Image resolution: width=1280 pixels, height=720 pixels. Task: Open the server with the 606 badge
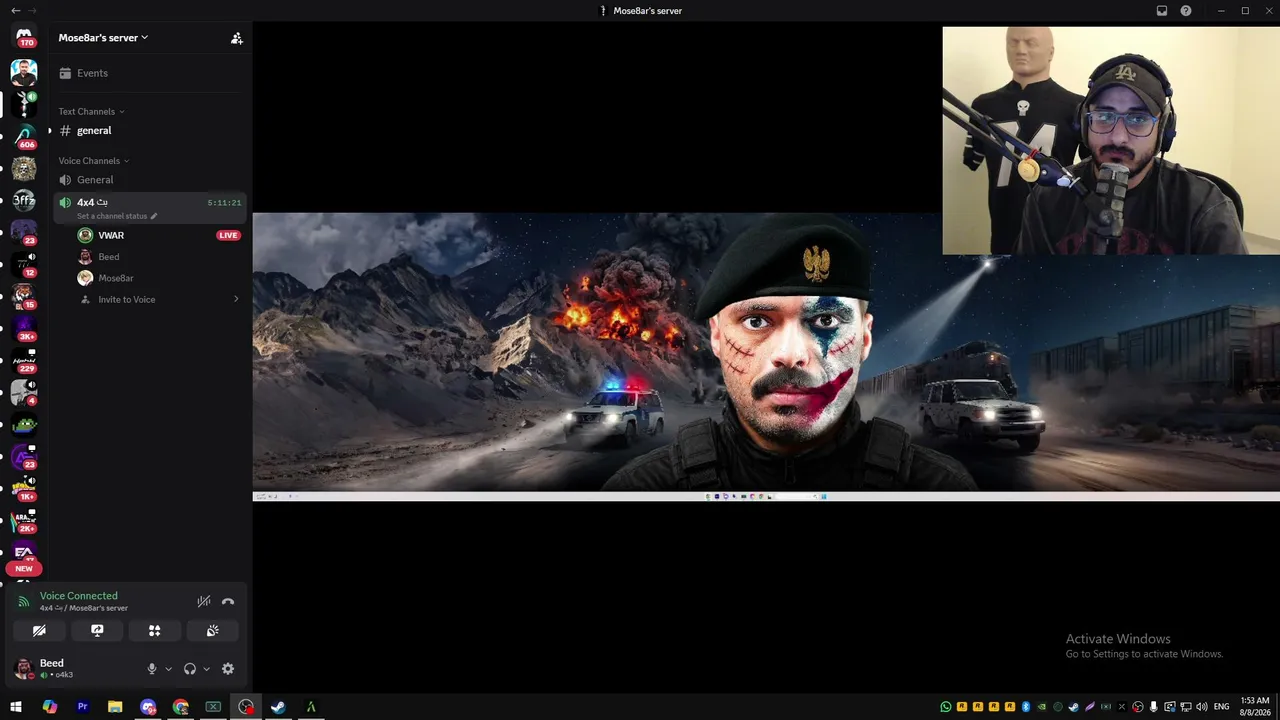24,136
